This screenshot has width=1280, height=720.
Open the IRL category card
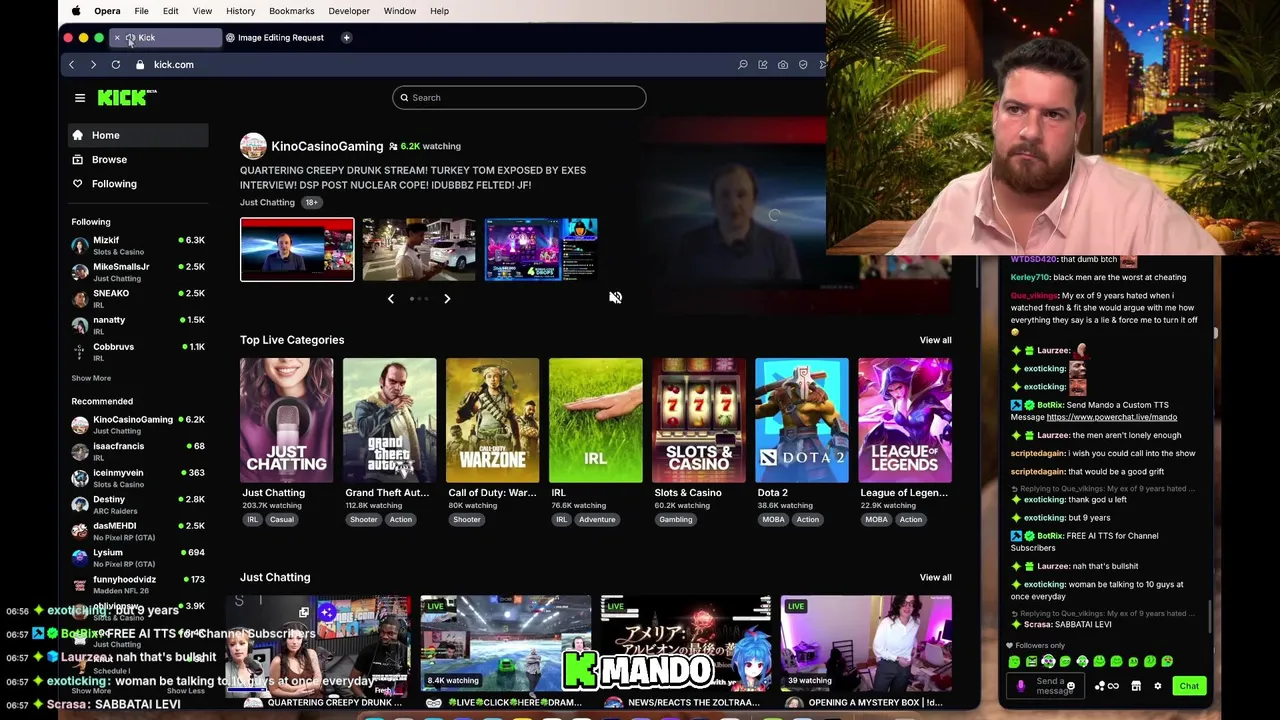pyautogui.click(x=595, y=420)
